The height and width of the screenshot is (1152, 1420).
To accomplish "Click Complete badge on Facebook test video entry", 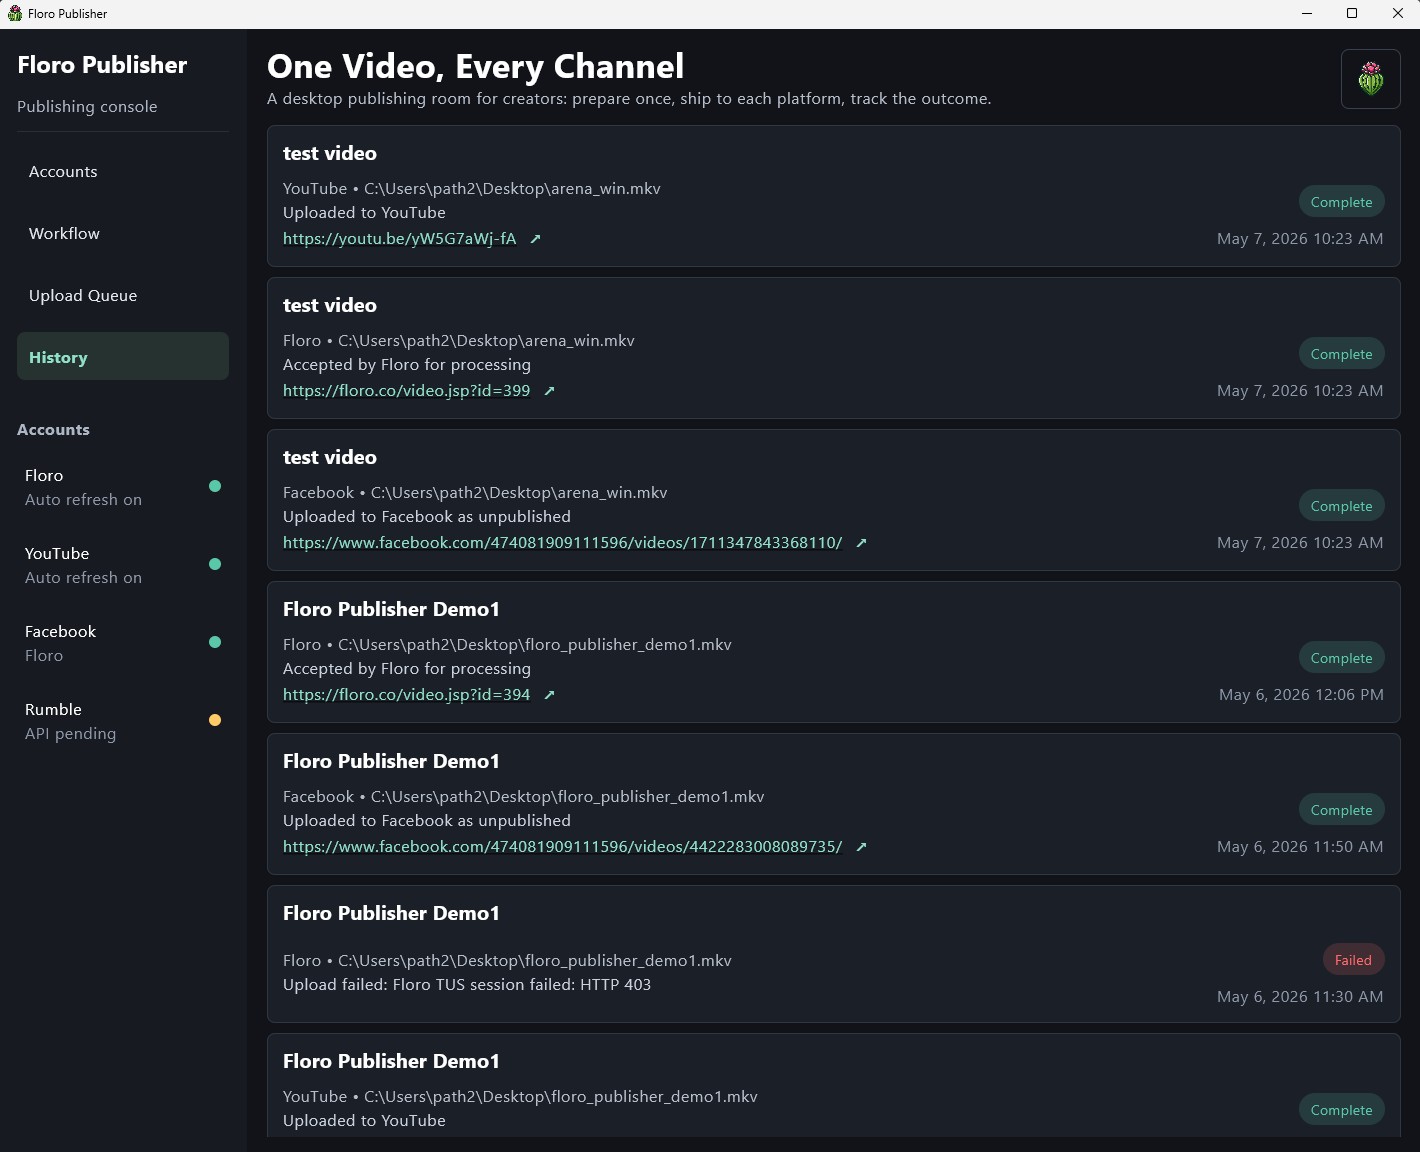I will (1341, 506).
